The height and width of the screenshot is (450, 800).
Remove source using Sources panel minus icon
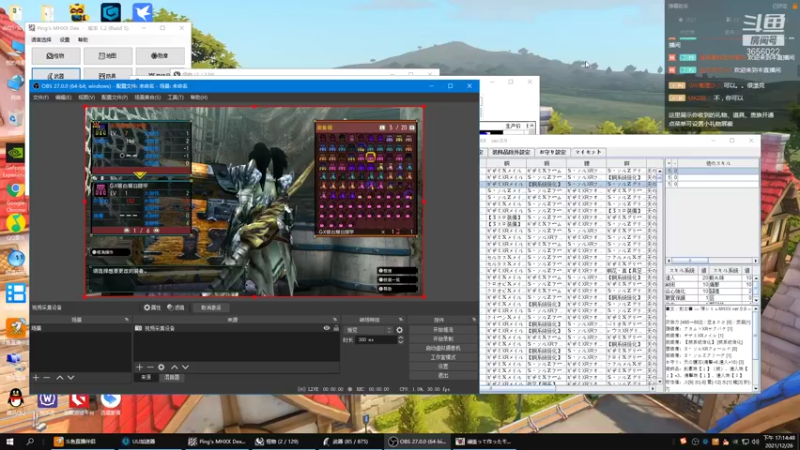[150, 367]
